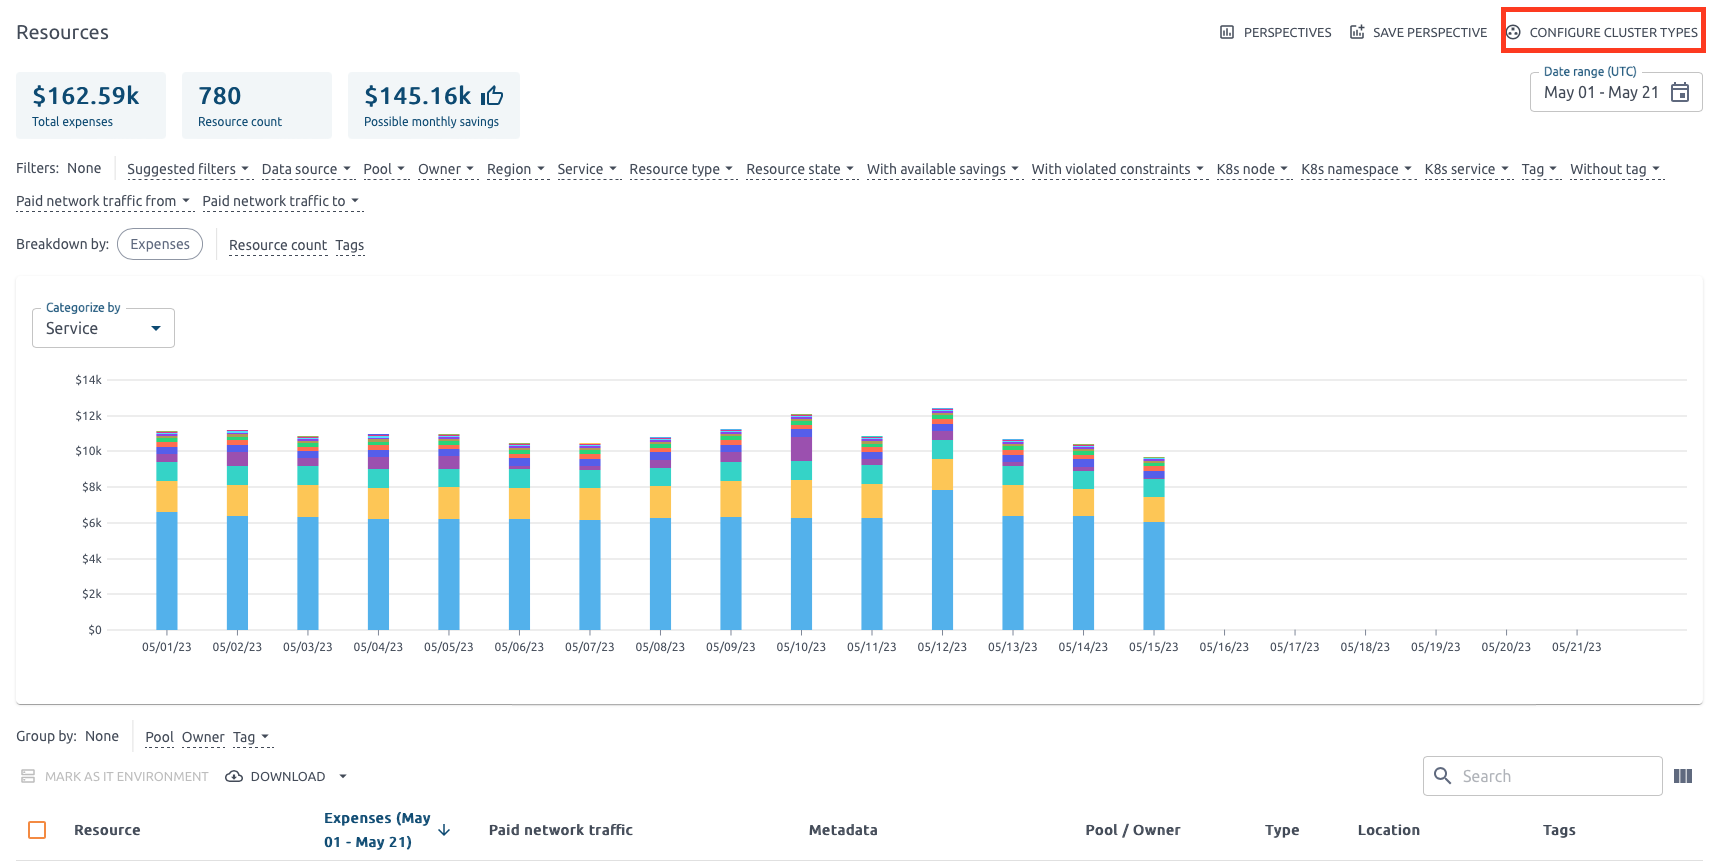Image resolution: width=1717 pixels, height=861 pixels.
Task: Open Configure Cluster Types
Action: pyautogui.click(x=1603, y=32)
